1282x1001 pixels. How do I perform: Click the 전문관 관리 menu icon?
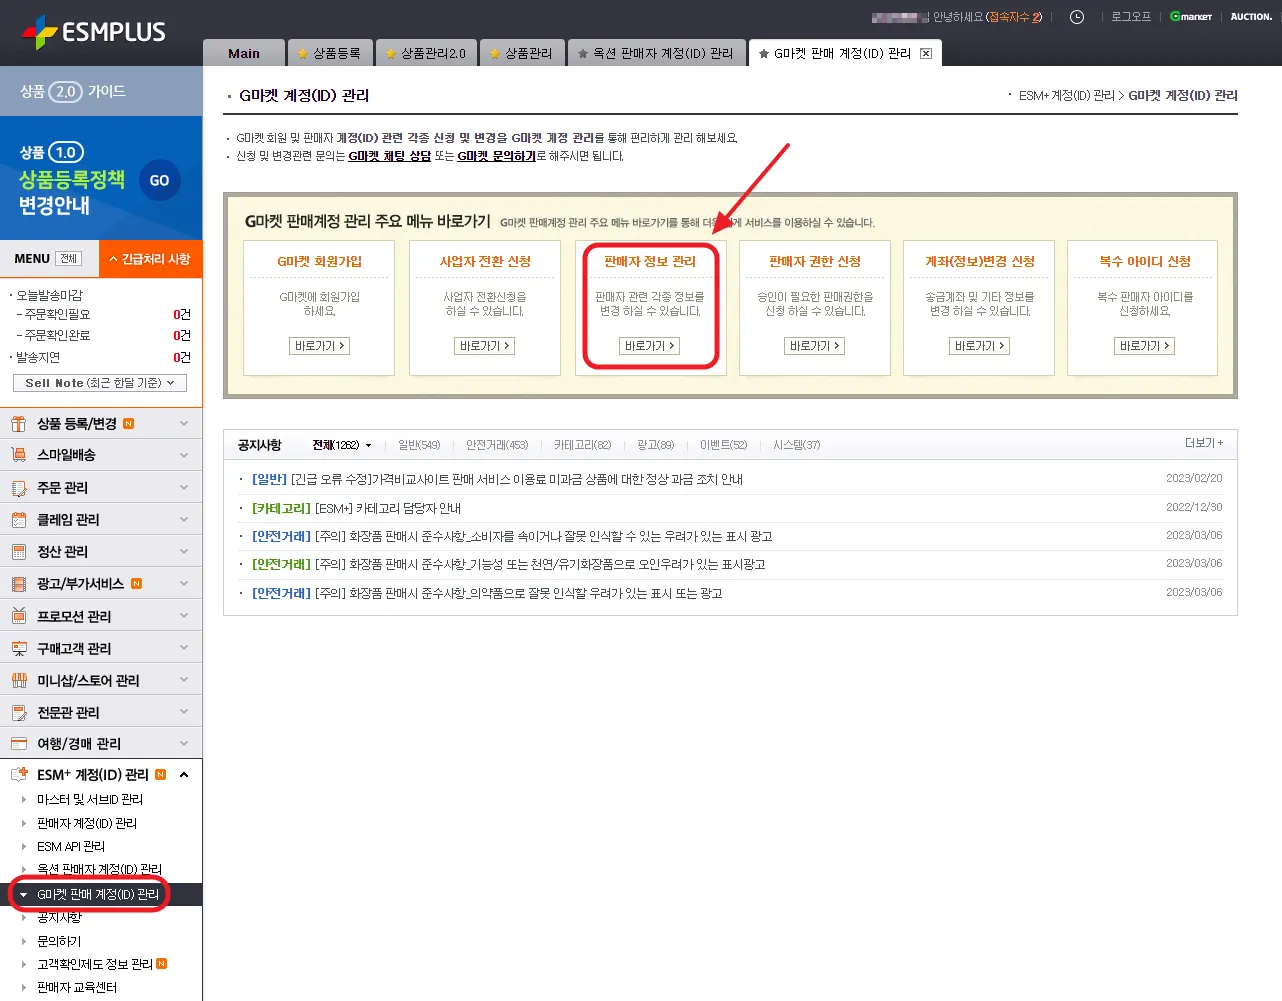coord(19,712)
